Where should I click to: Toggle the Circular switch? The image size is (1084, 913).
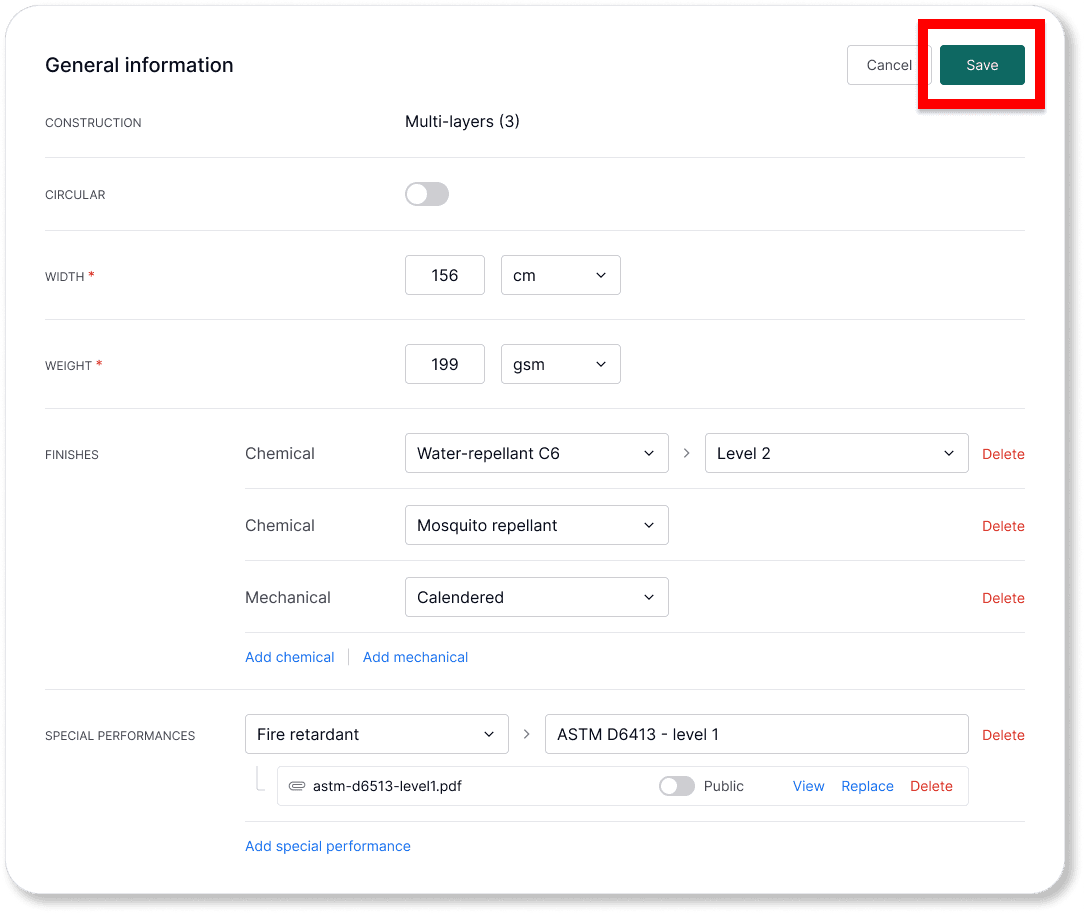coord(427,194)
